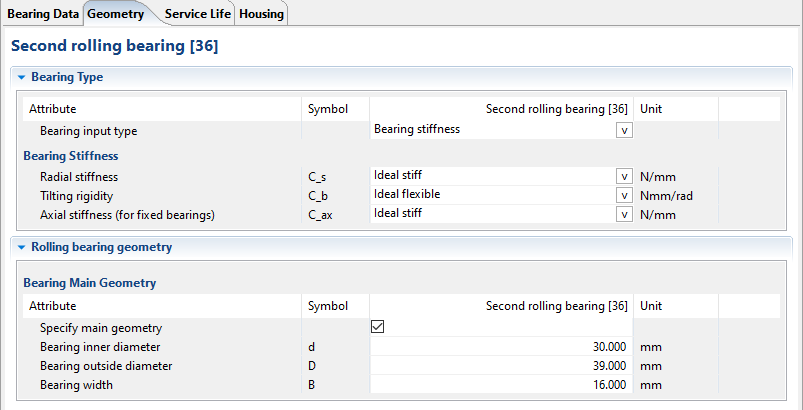Click the 'Ideal stiff' axial stiffness value
This screenshot has height=410, width=803.
(398, 213)
